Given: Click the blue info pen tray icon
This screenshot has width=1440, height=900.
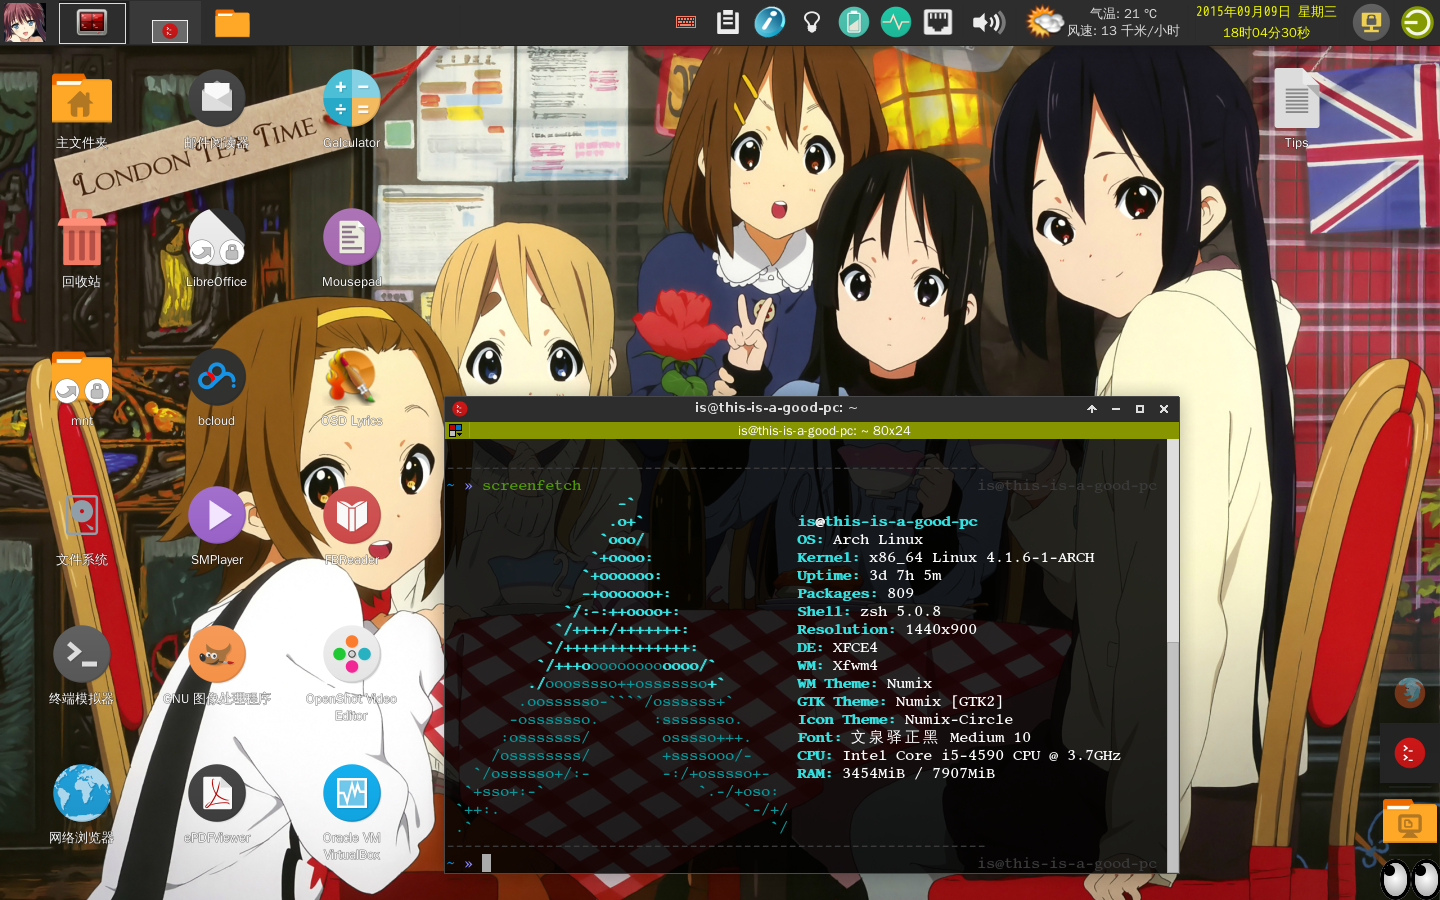Looking at the screenshot, I should [770, 22].
